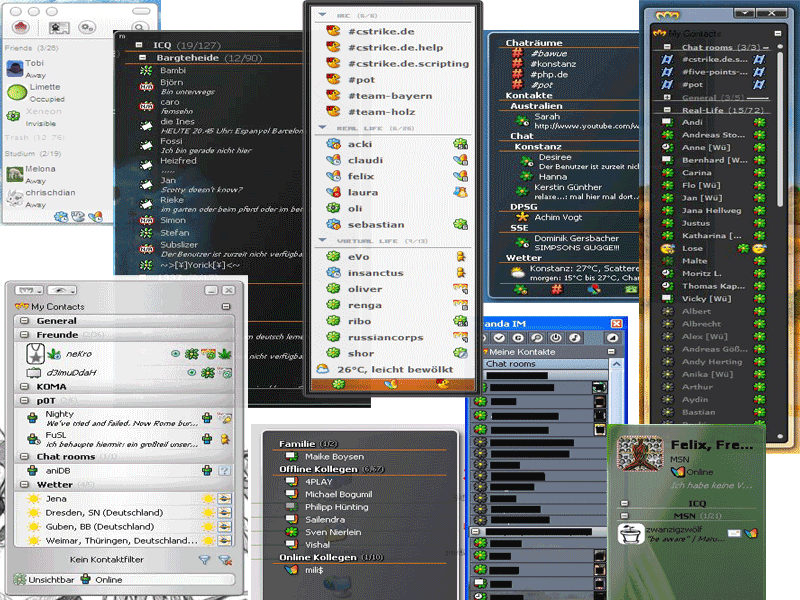Click red hash IRC icon in Chaträume status bar

point(557,289)
